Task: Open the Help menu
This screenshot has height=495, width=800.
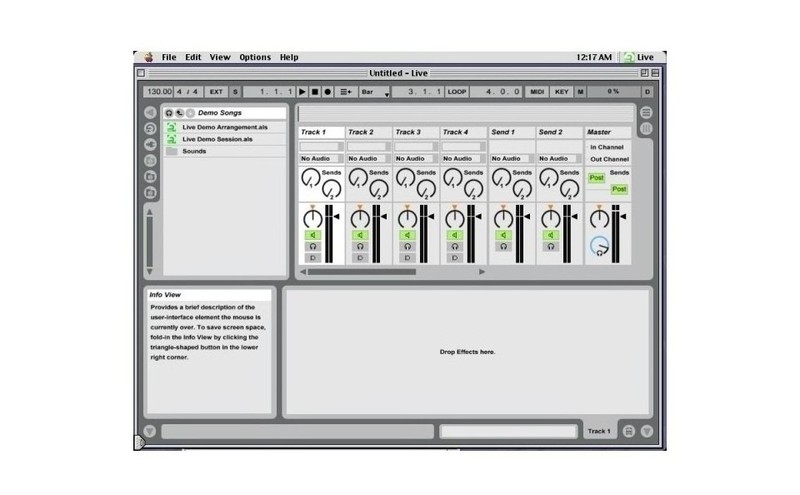Action: coord(289,57)
